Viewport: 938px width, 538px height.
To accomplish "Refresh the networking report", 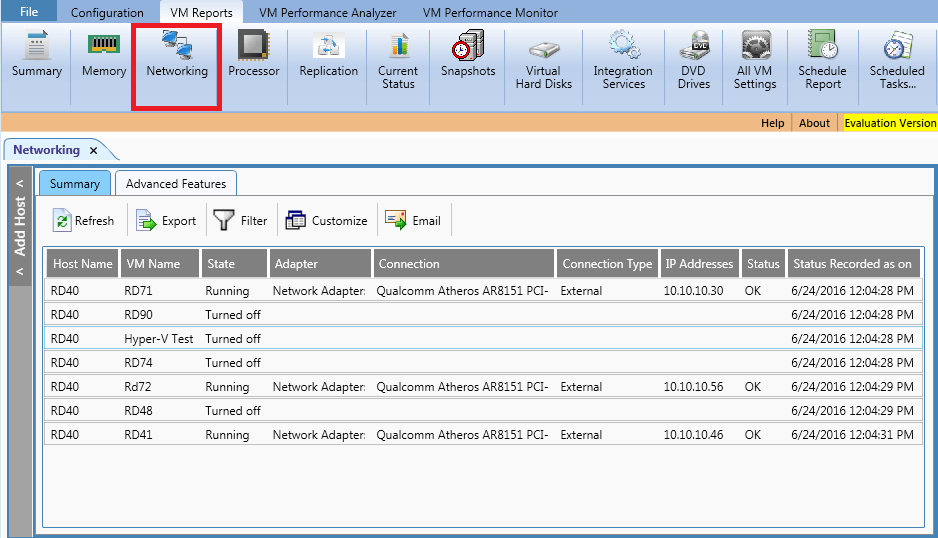I will click(83, 220).
